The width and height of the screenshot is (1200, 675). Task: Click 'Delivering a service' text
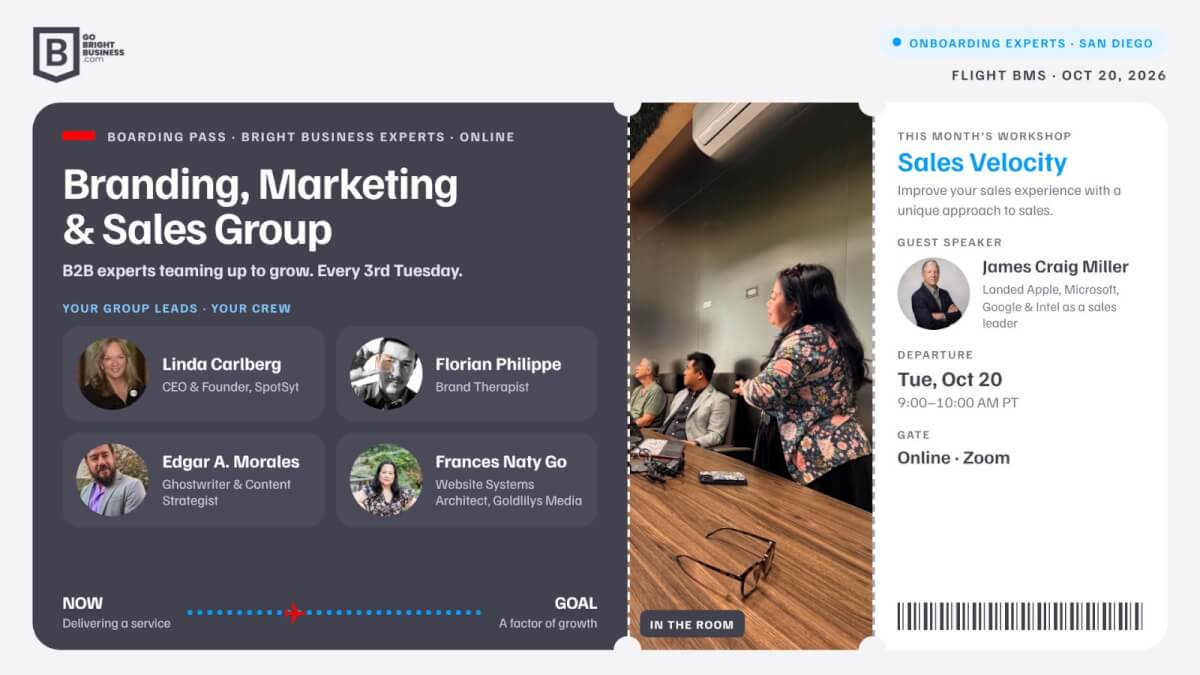(x=117, y=623)
